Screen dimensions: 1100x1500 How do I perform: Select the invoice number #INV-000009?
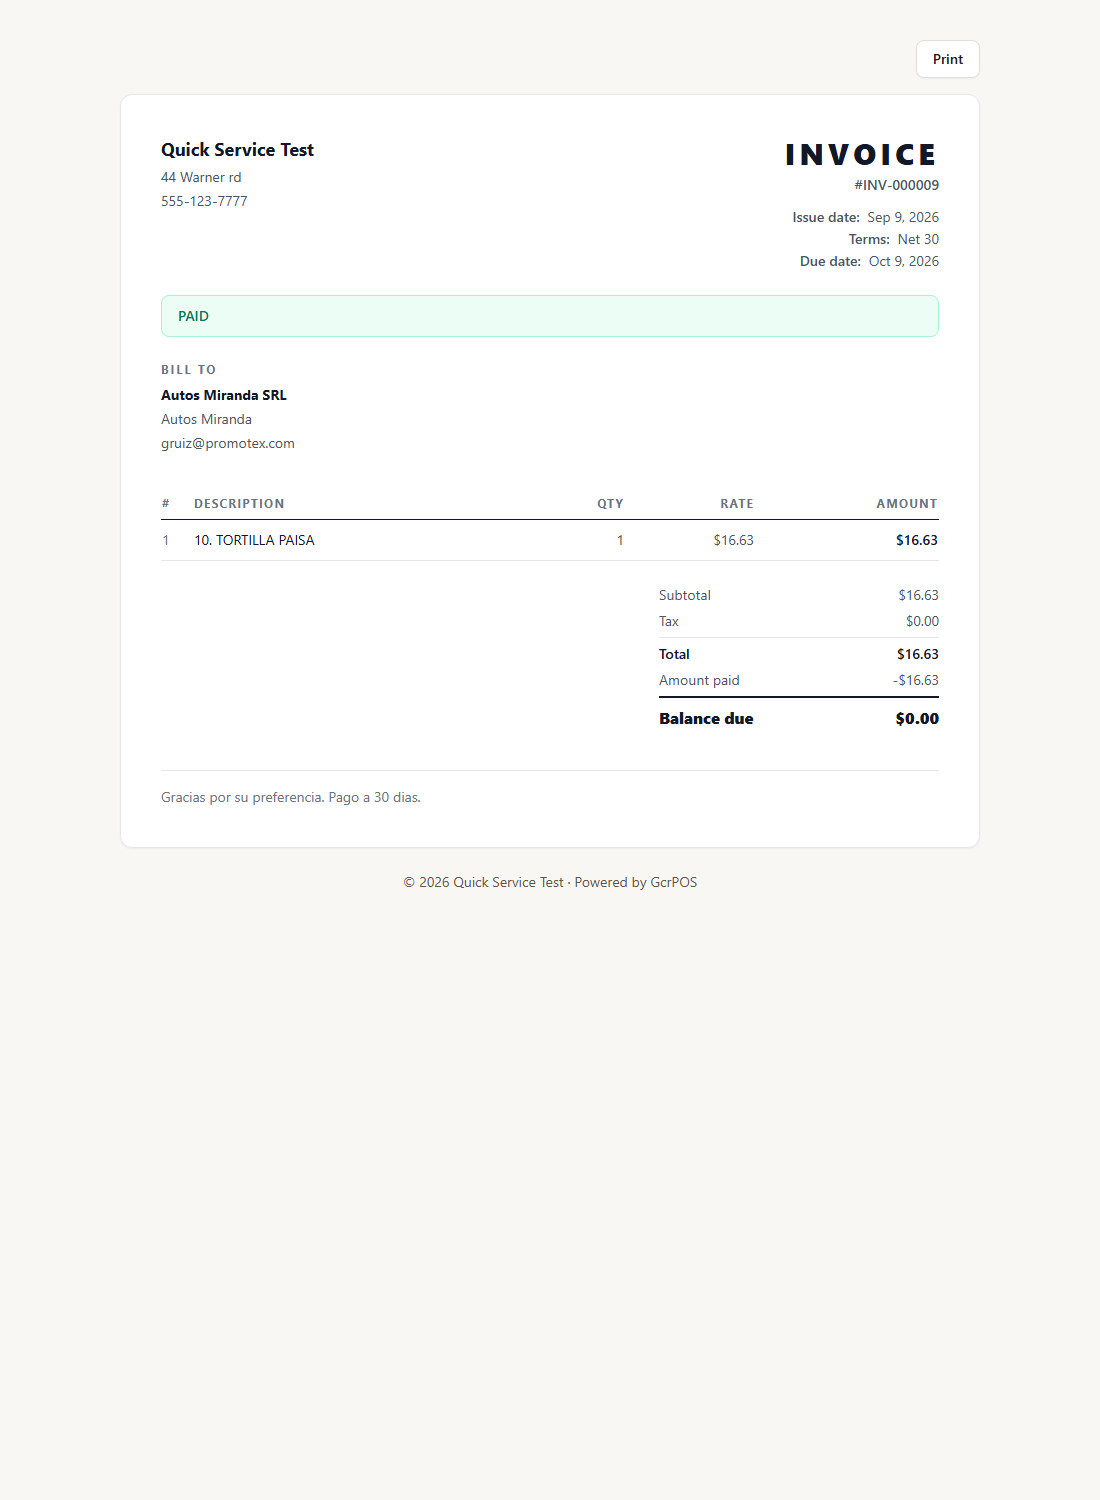[896, 185]
